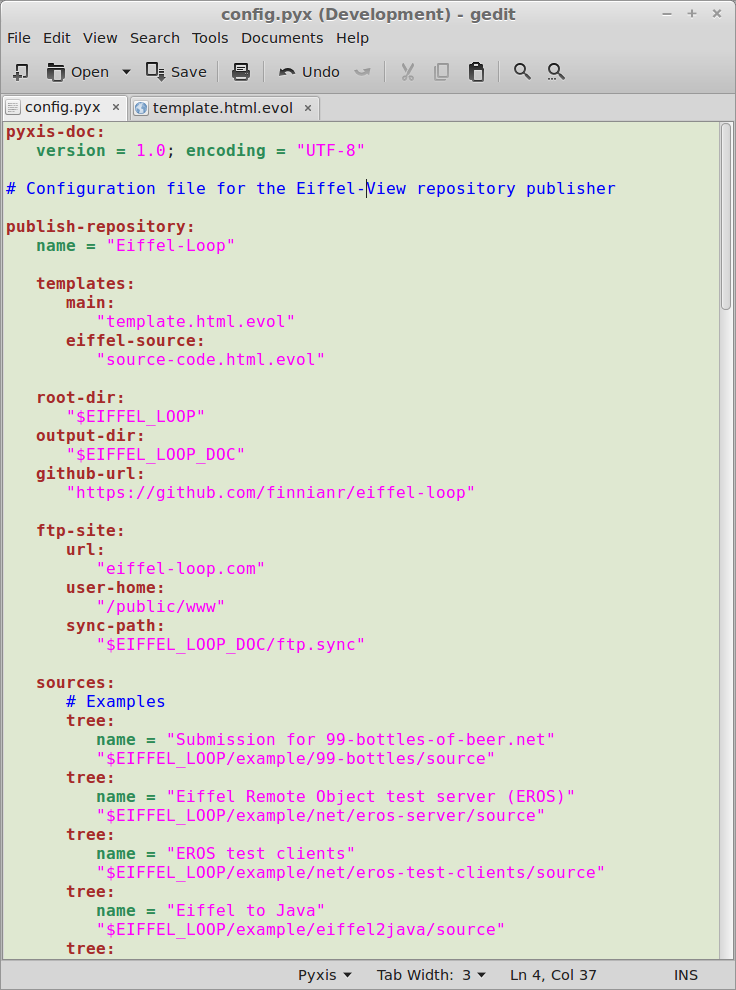Switch to the template.html.evol tab

tap(222, 107)
